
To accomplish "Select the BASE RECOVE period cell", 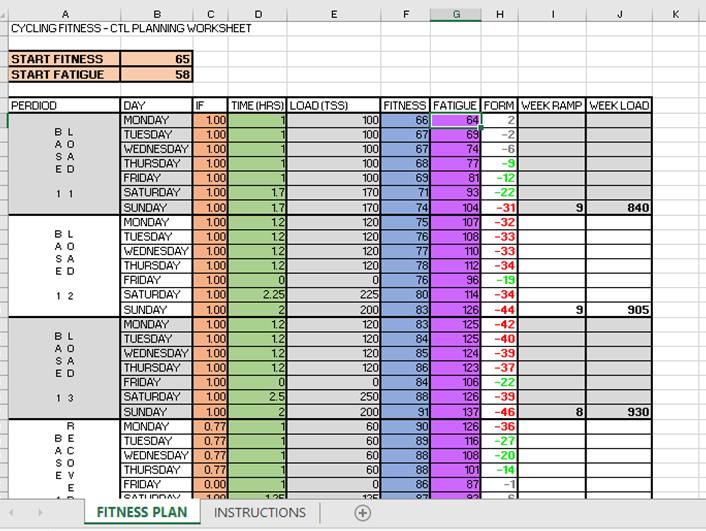I will point(64,459).
